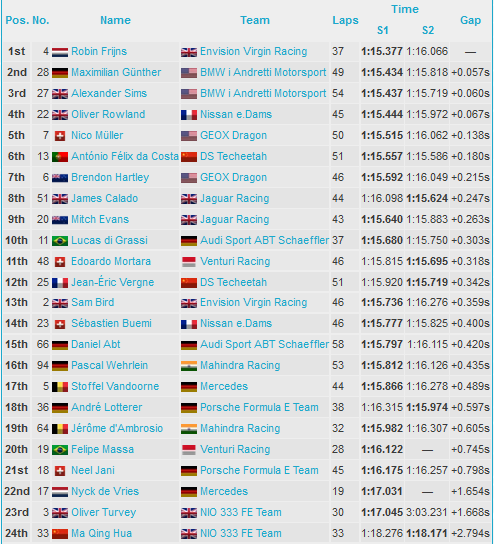Click the New Zealand flag beside Brendon Hartley
Image resolution: width=494 pixels, height=544 pixels.
[60, 178]
